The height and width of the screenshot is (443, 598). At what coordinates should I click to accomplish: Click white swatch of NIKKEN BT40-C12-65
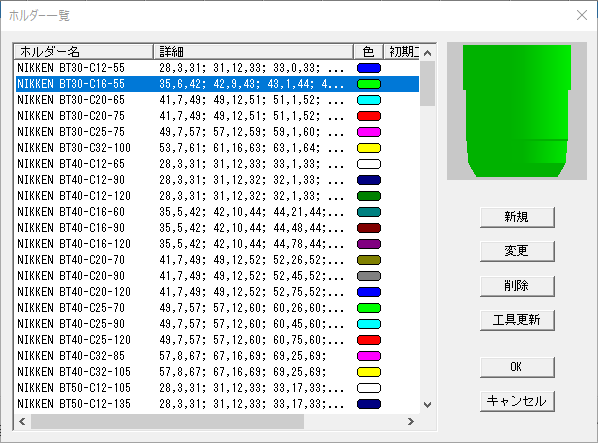pos(369,164)
